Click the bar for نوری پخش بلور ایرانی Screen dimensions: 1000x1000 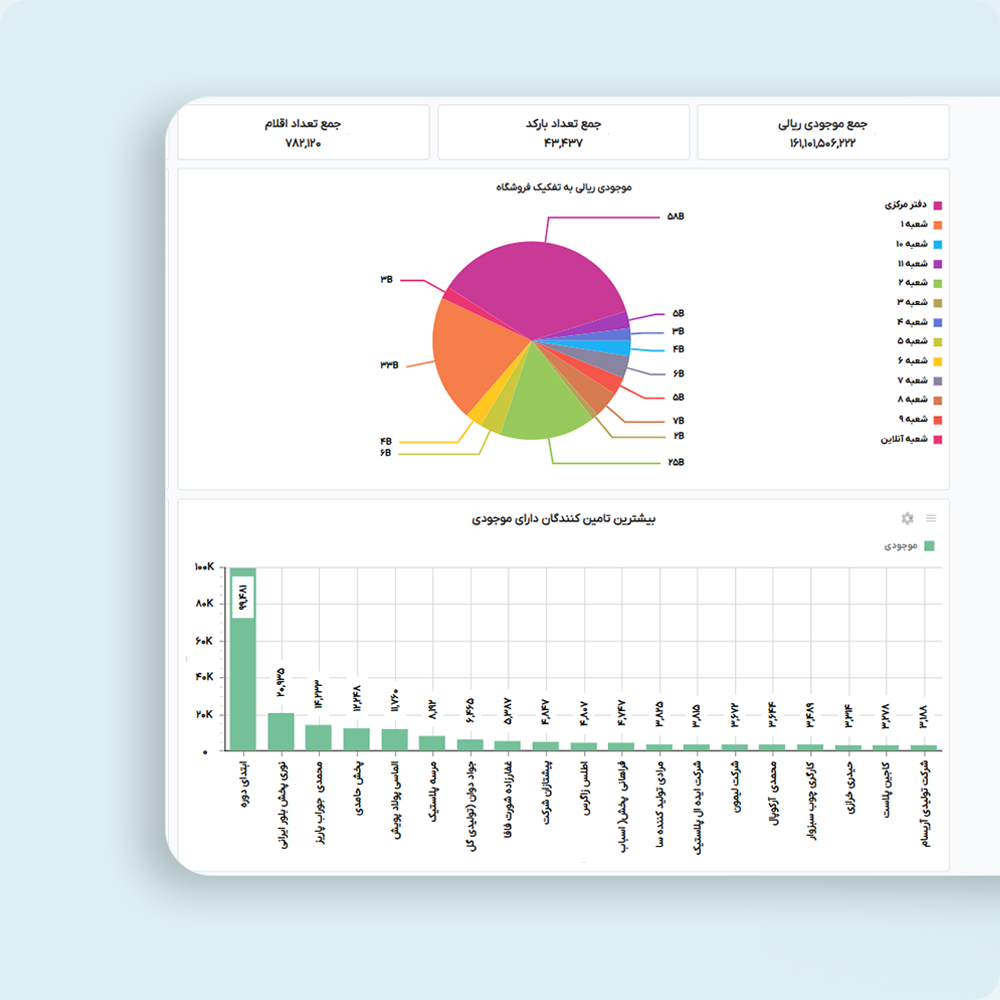[x=281, y=732]
